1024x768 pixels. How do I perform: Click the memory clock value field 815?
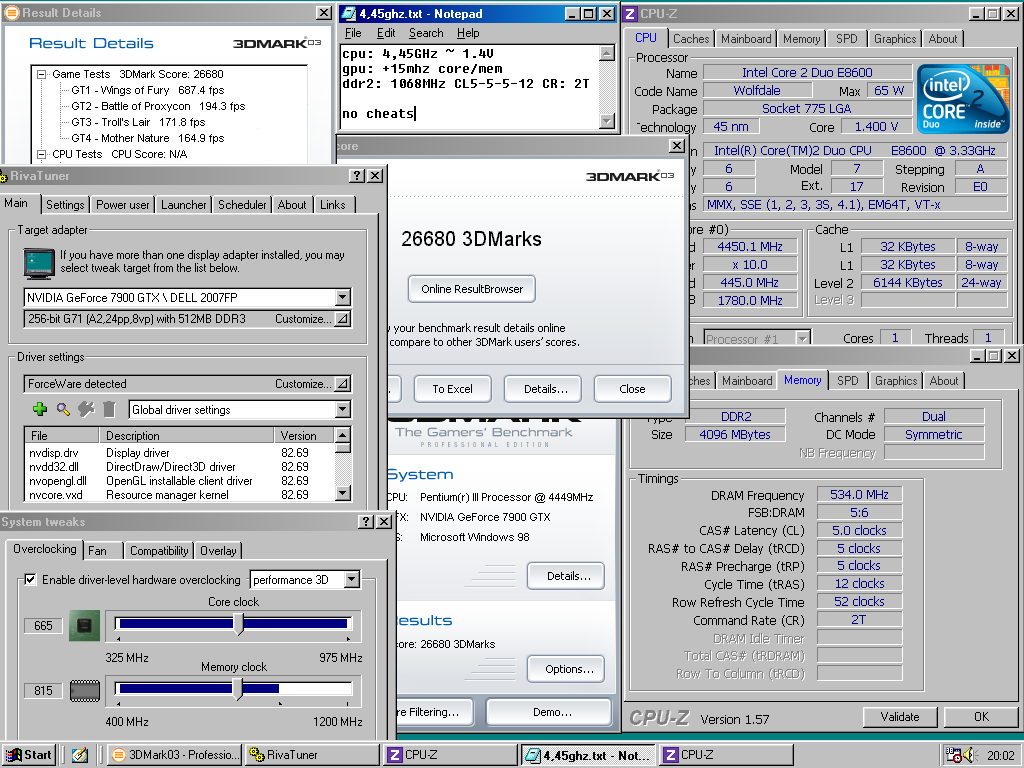click(43, 691)
